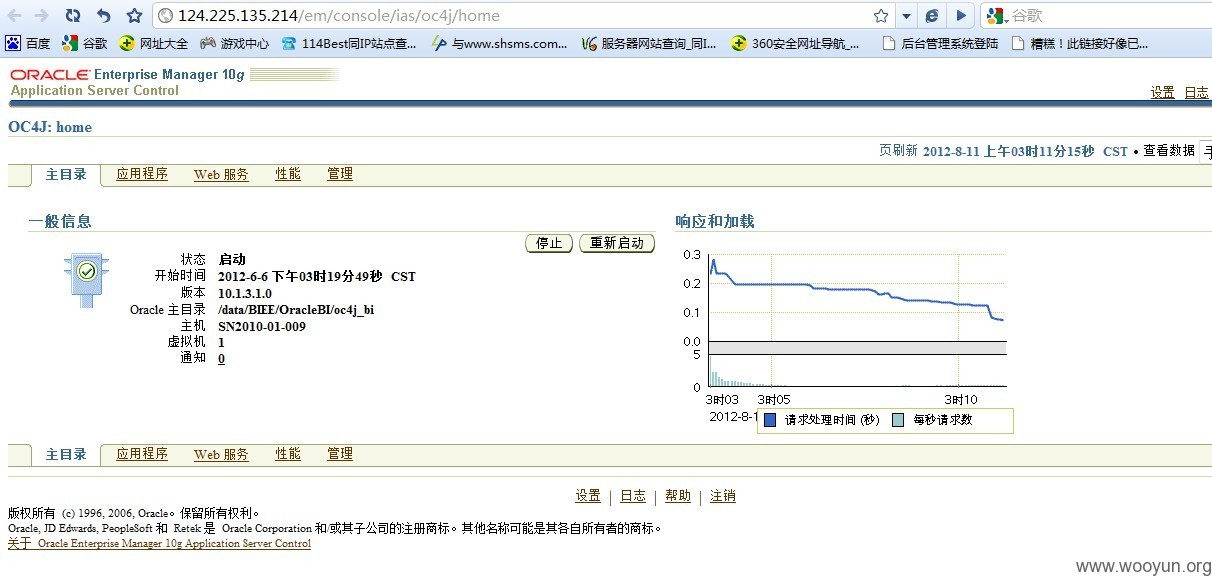Image resolution: width=1212 pixels, height=576 pixels.
Task: Open the footer 帮助 link
Action: point(678,496)
